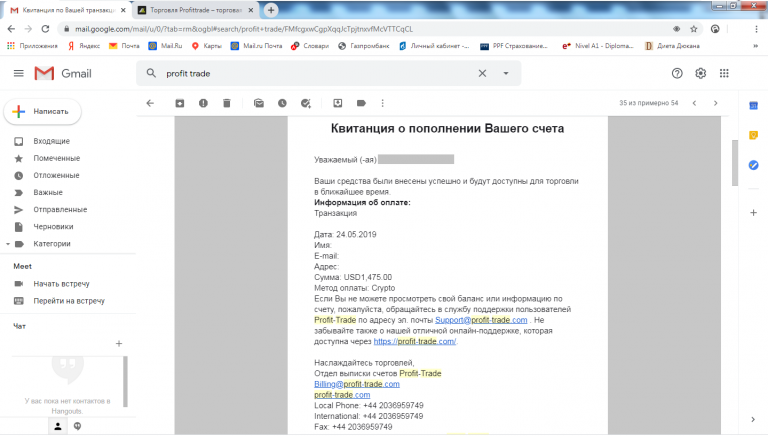Bookmark this page with star icon
Viewport: 768px width, 436px height.
tap(694, 29)
